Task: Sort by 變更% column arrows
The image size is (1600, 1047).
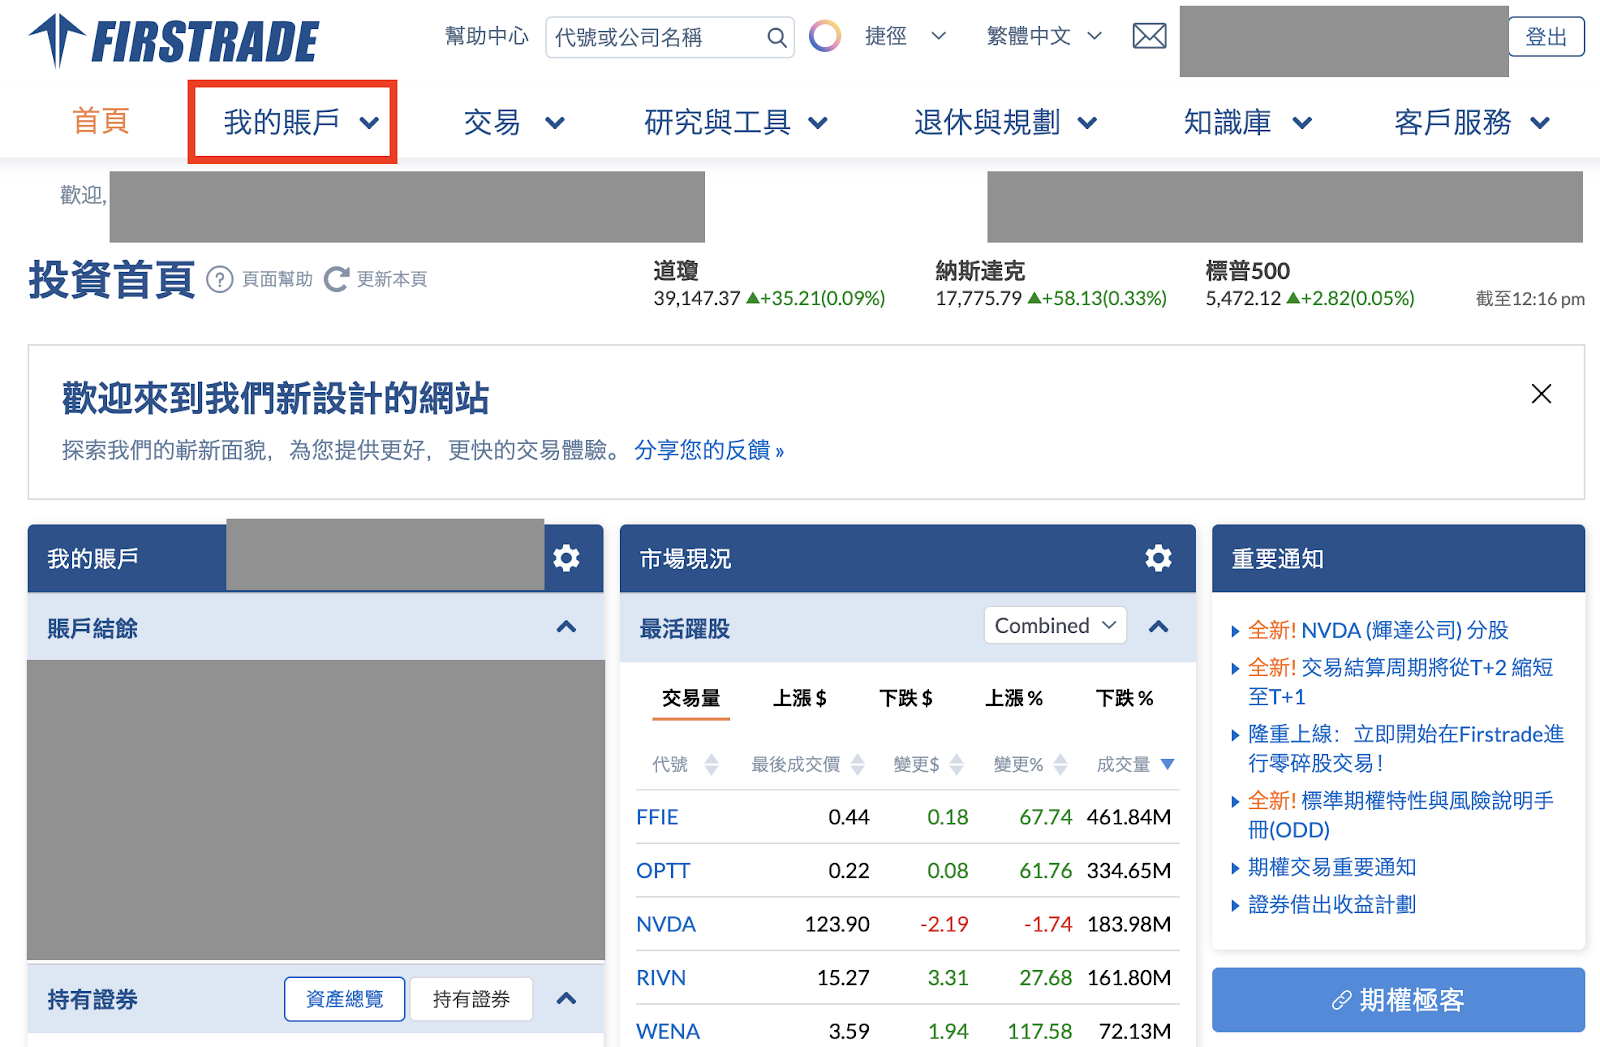Action: 1061,765
